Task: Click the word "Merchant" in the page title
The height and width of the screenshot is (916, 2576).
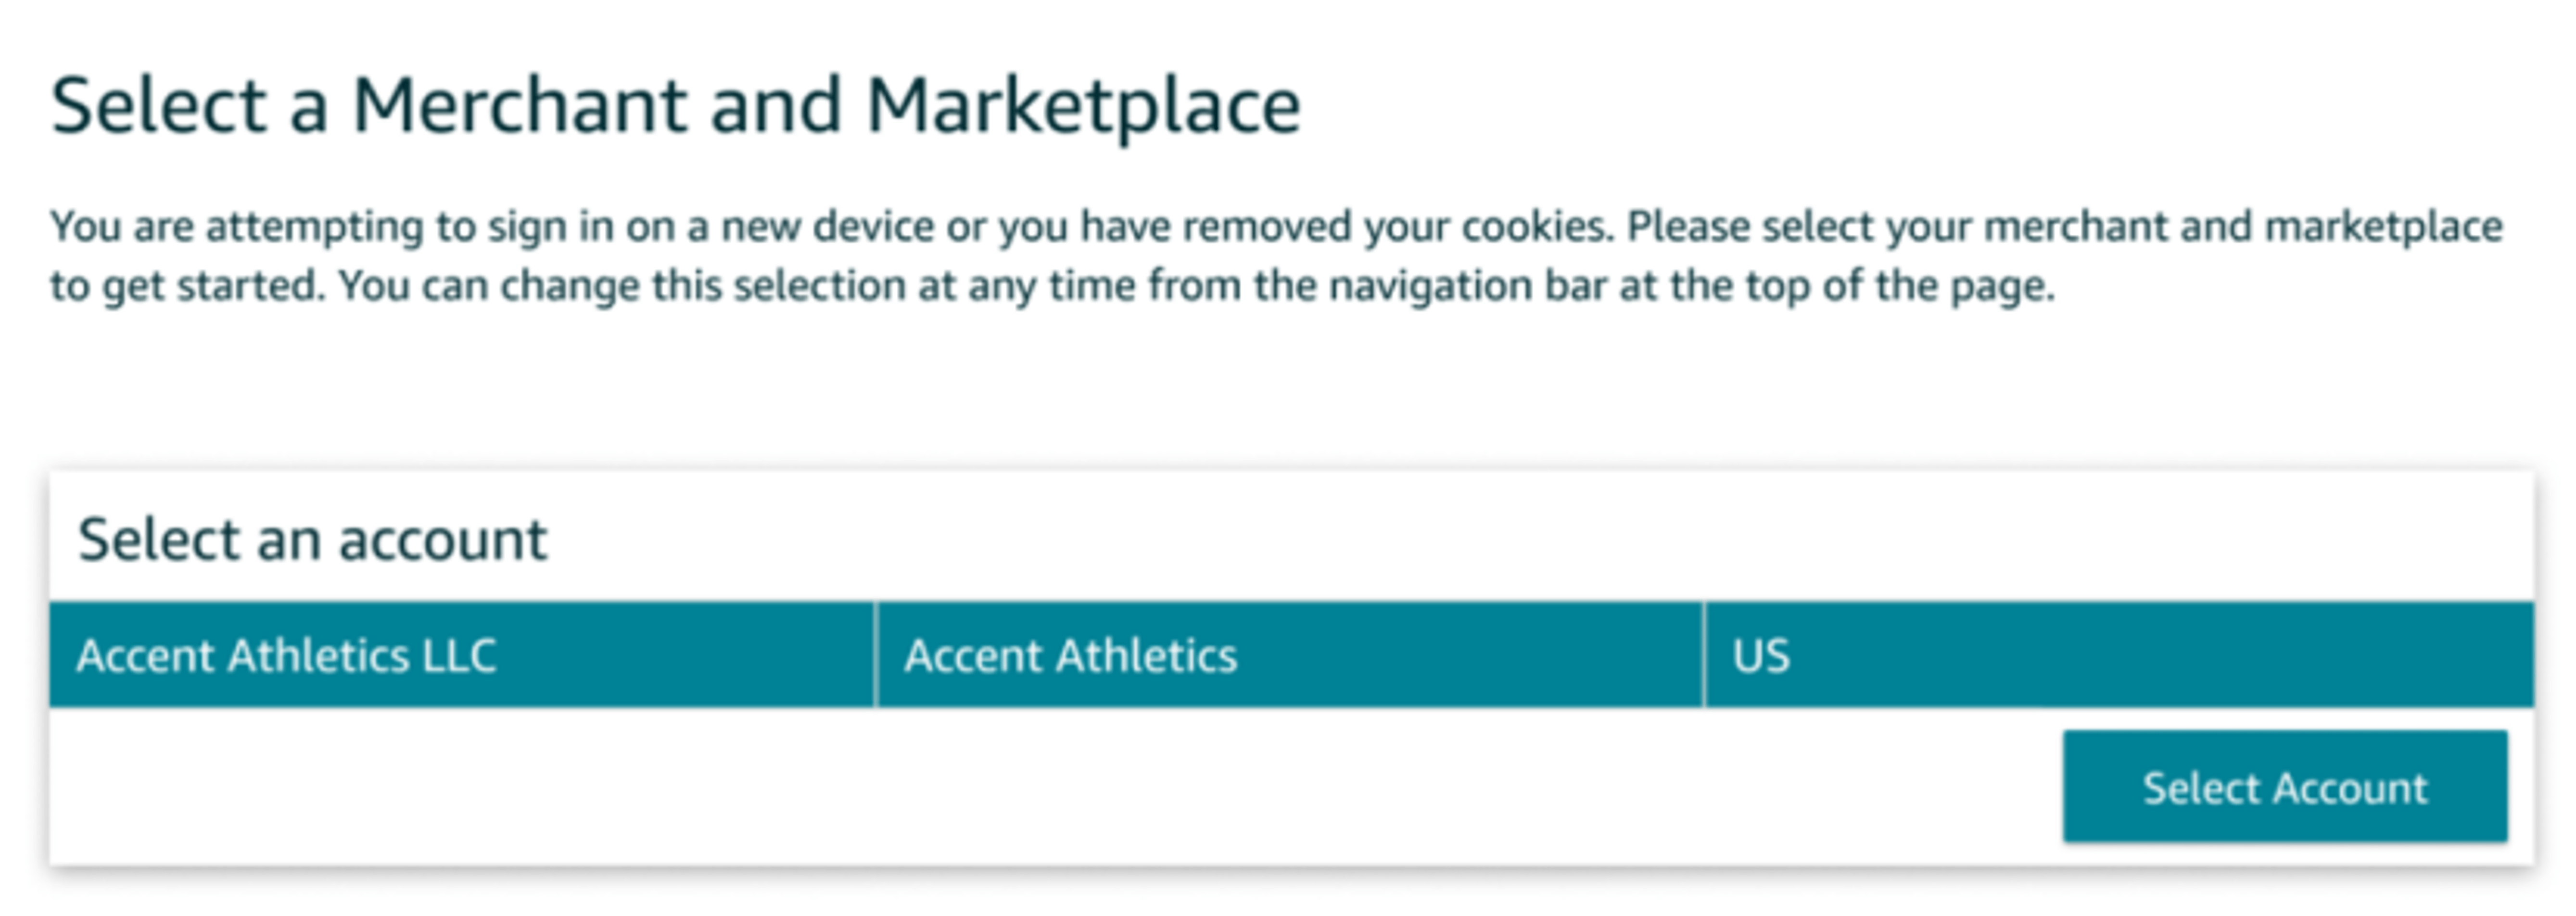Action: tap(520, 105)
